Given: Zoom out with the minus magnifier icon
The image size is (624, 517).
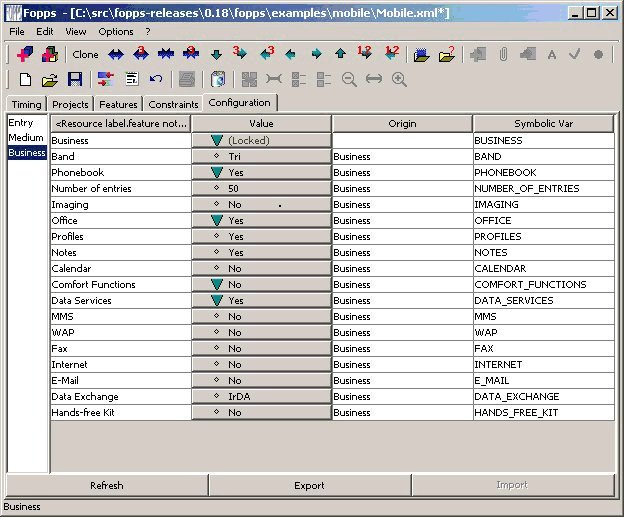Looking at the screenshot, I should tap(349, 80).
